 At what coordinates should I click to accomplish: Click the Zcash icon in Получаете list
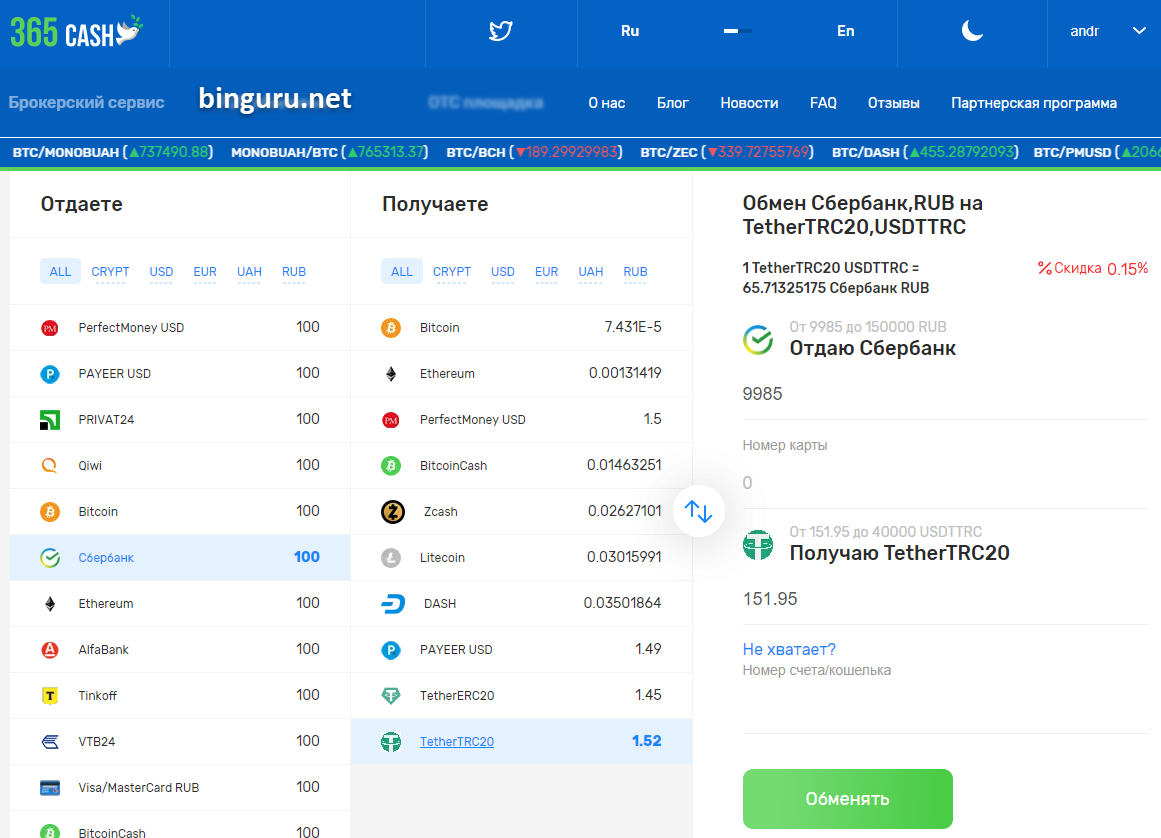point(392,512)
